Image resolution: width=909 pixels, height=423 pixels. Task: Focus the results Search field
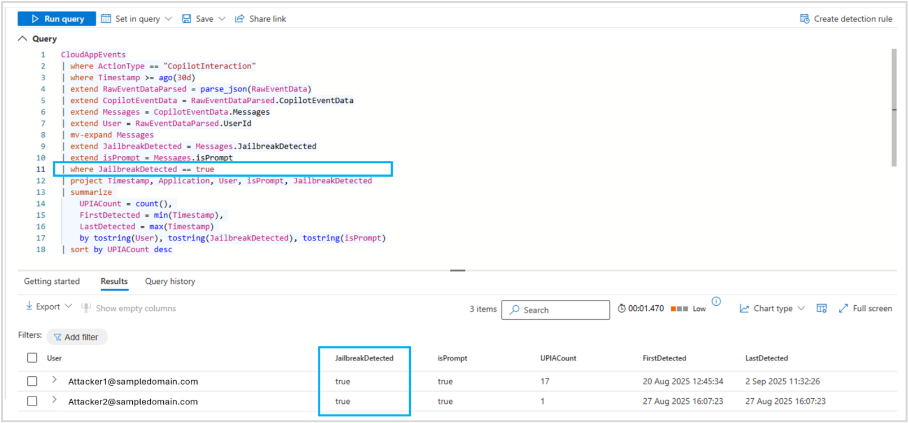pos(555,310)
